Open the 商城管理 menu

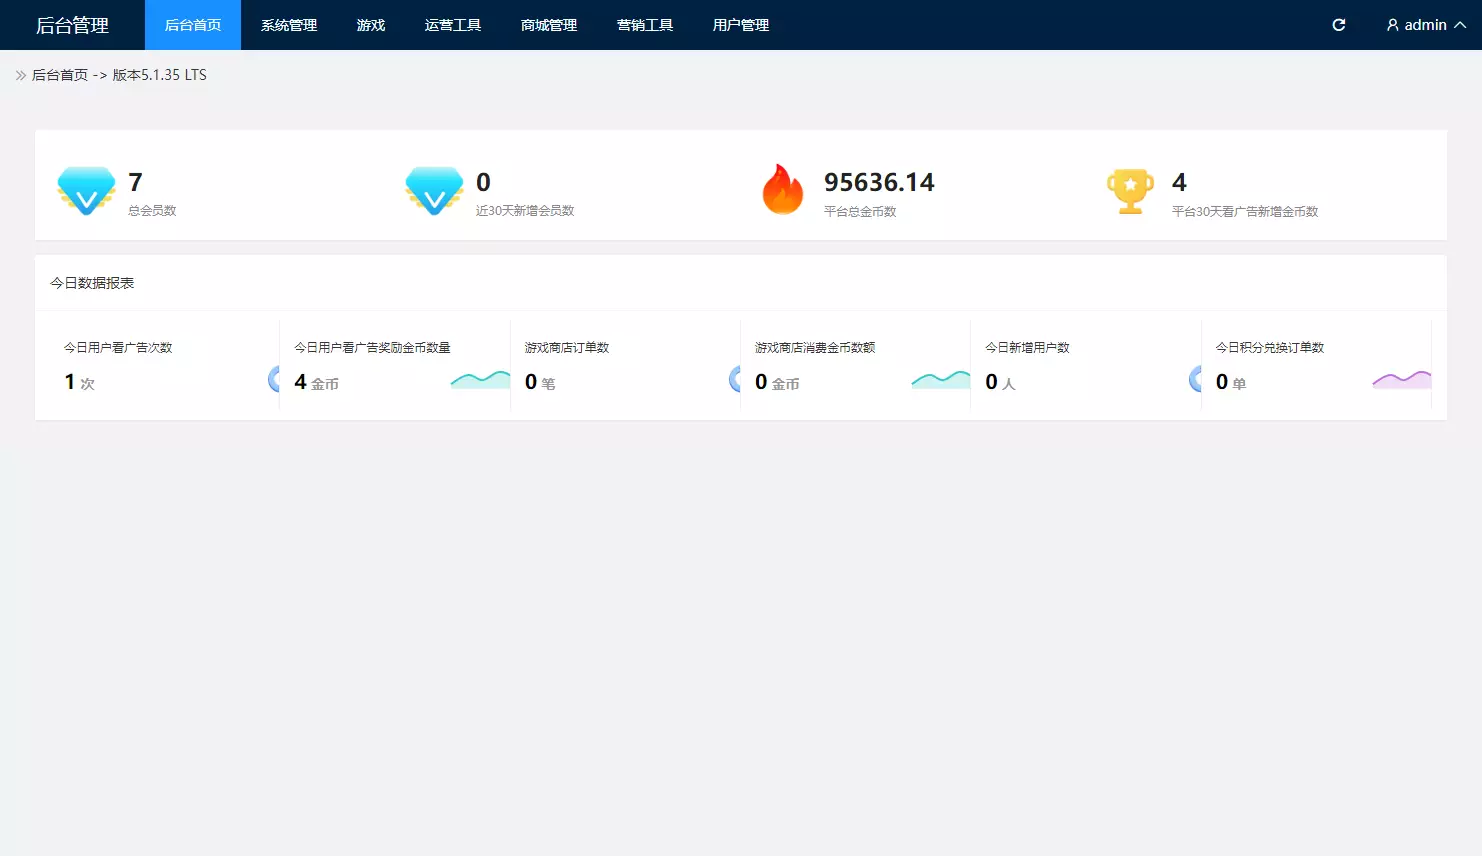click(549, 25)
